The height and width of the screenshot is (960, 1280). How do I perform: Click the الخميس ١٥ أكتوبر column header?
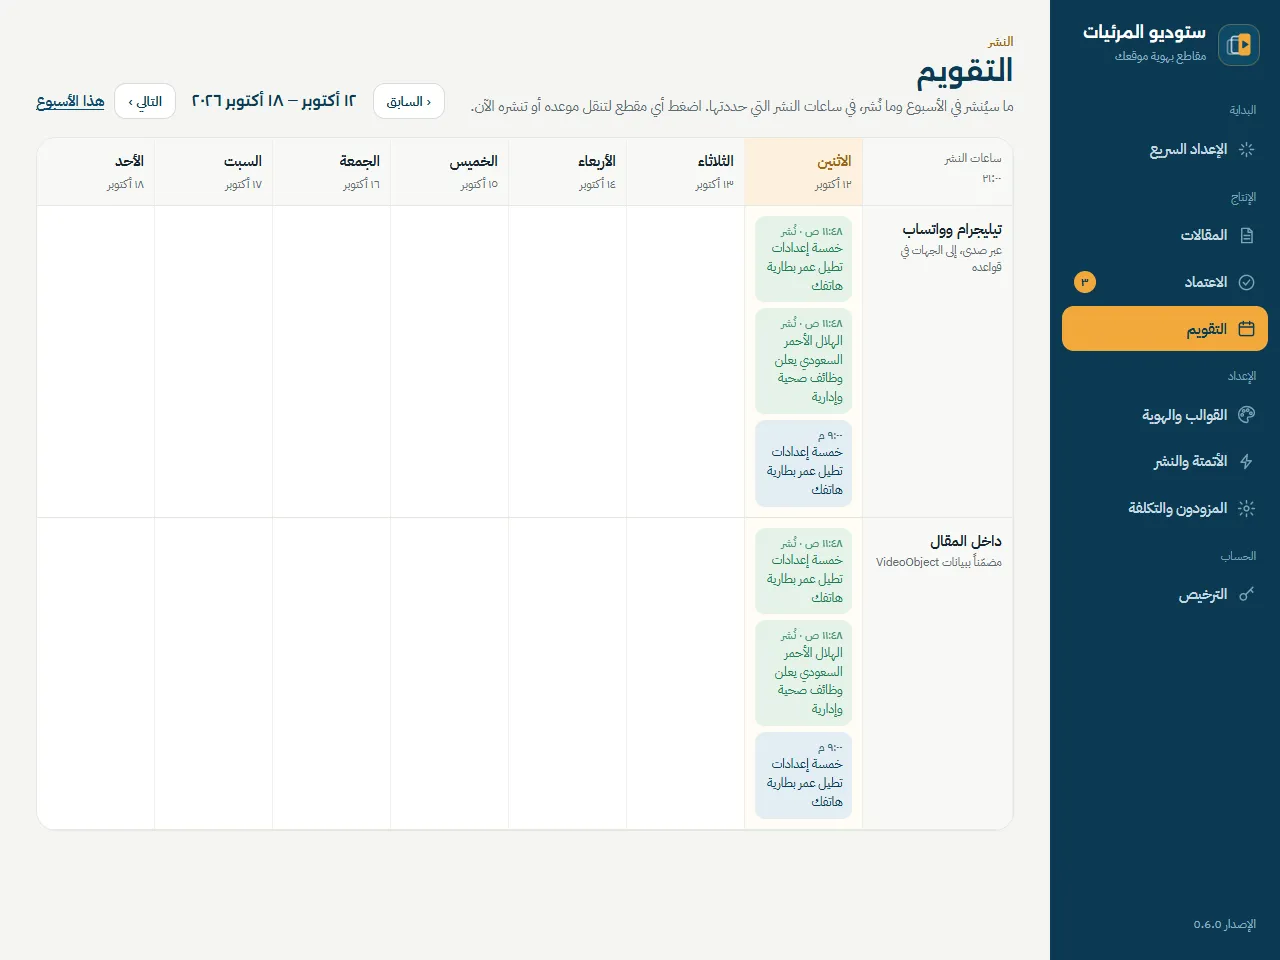(450, 172)
